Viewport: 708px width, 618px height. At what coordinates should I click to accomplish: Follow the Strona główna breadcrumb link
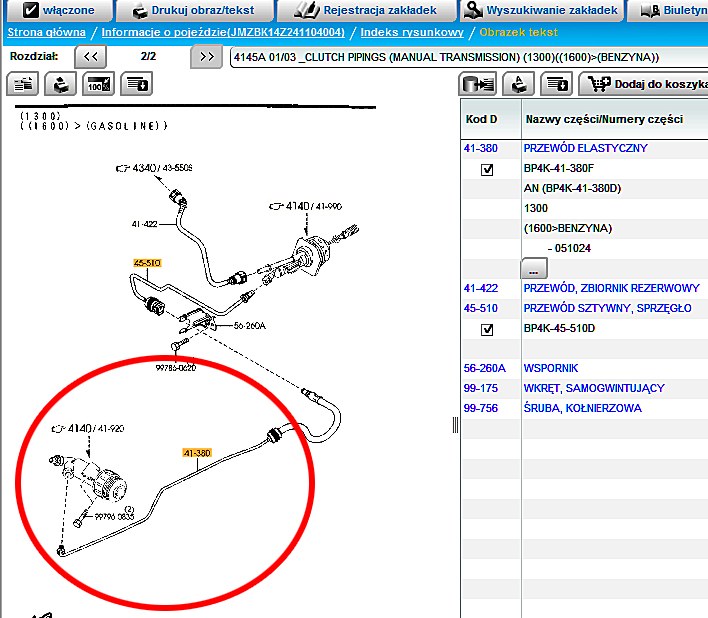click(47, 33)
